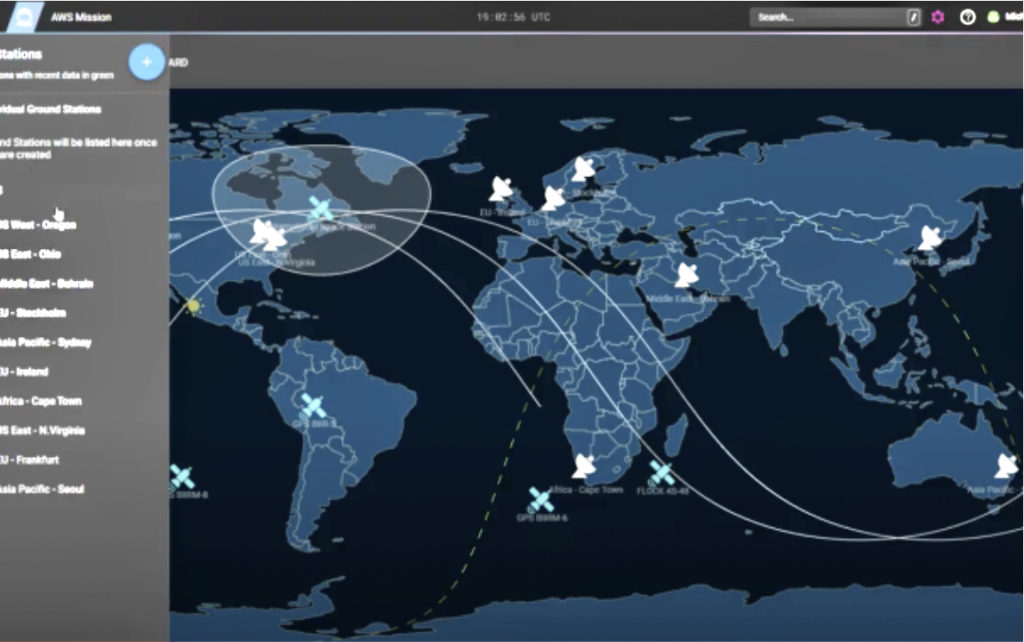
Task: Open the help question mark icon
Action: 968,17
